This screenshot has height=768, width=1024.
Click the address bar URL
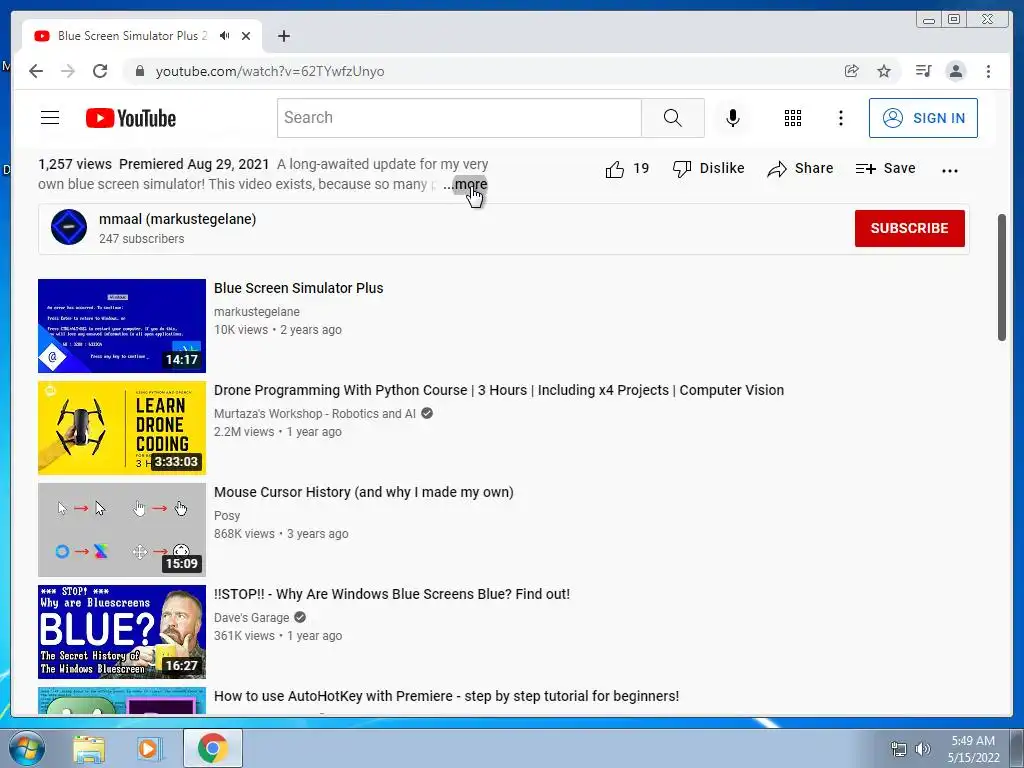[x=270, y=71]
